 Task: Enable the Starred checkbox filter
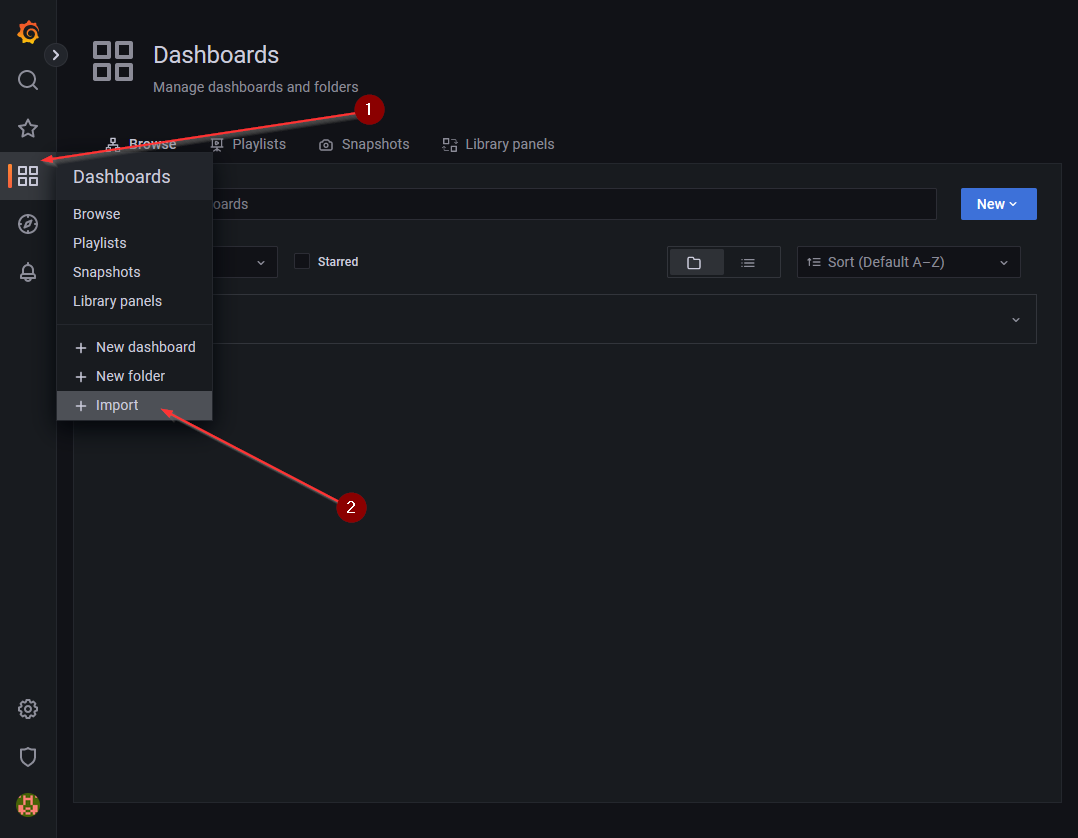coord(301,262)
